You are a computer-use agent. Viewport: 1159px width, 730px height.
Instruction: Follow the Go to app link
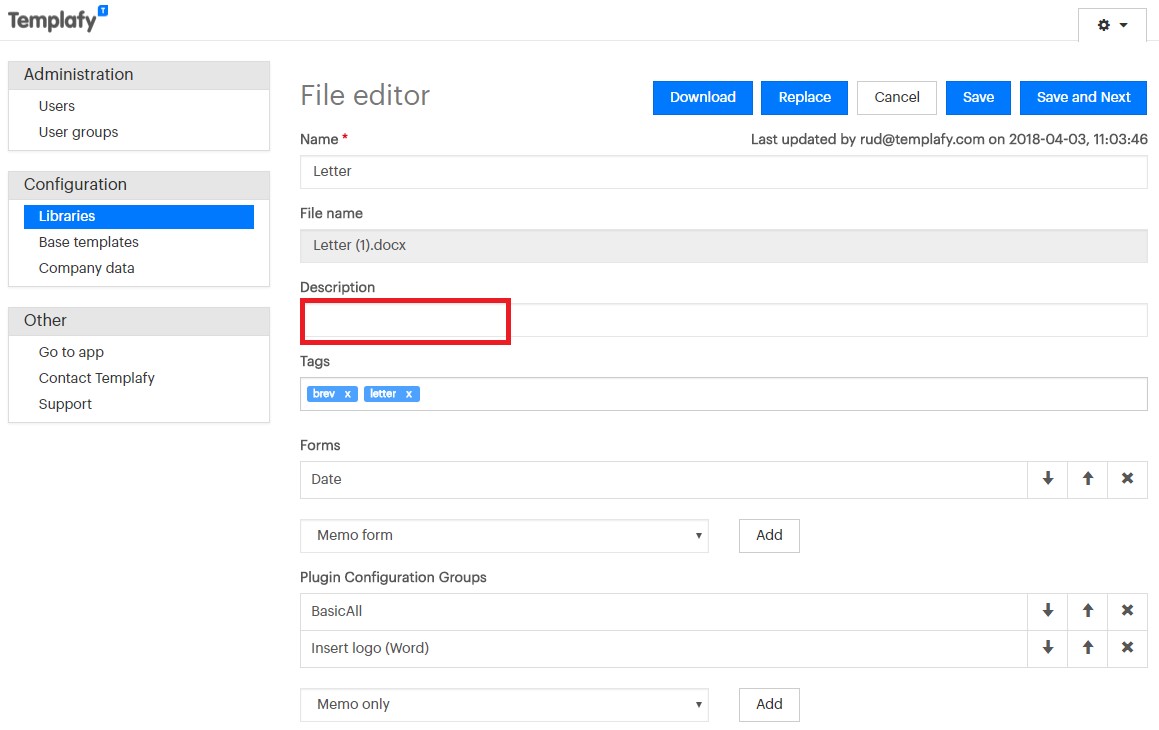click(71, 352)
